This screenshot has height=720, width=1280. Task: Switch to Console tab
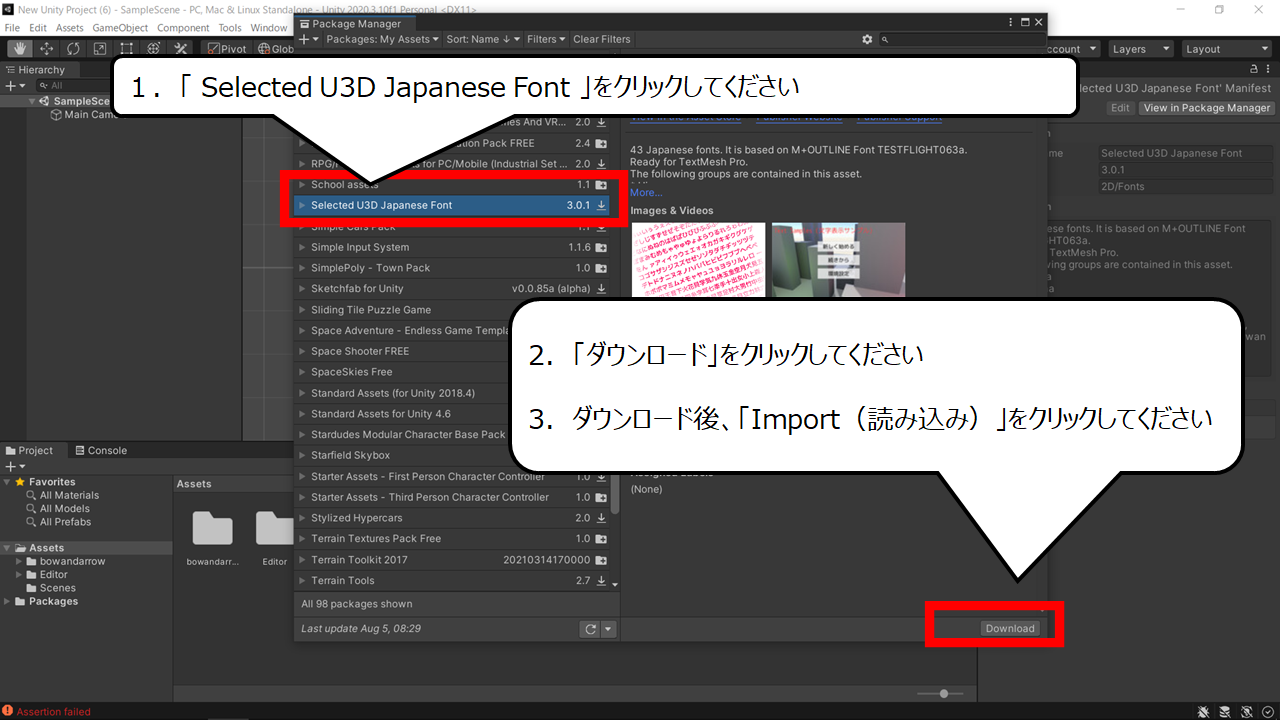tap(100, 450)
